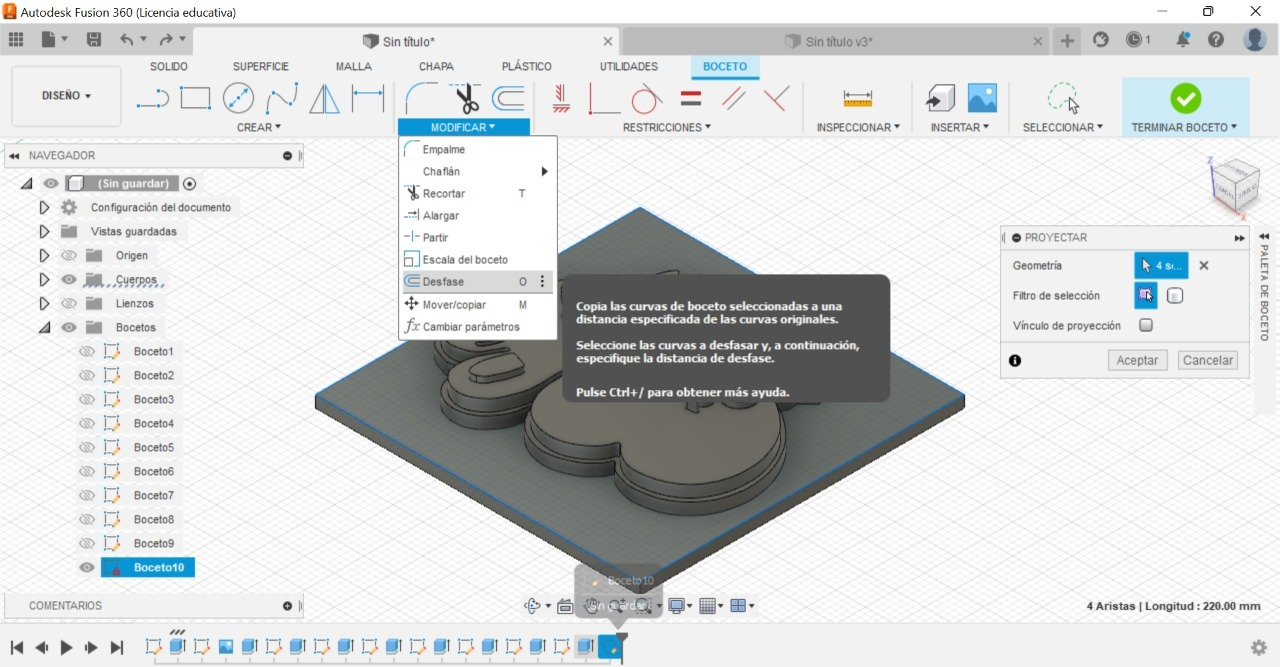1280x667 pixels.
Task: Apply the Coincident constraint icon
Action: (603, 98)
